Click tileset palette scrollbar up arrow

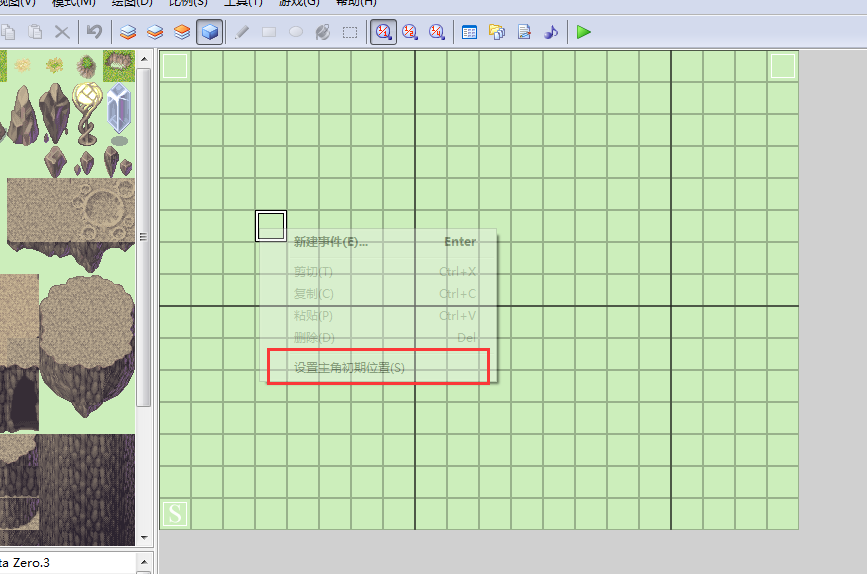coord(144,59)
